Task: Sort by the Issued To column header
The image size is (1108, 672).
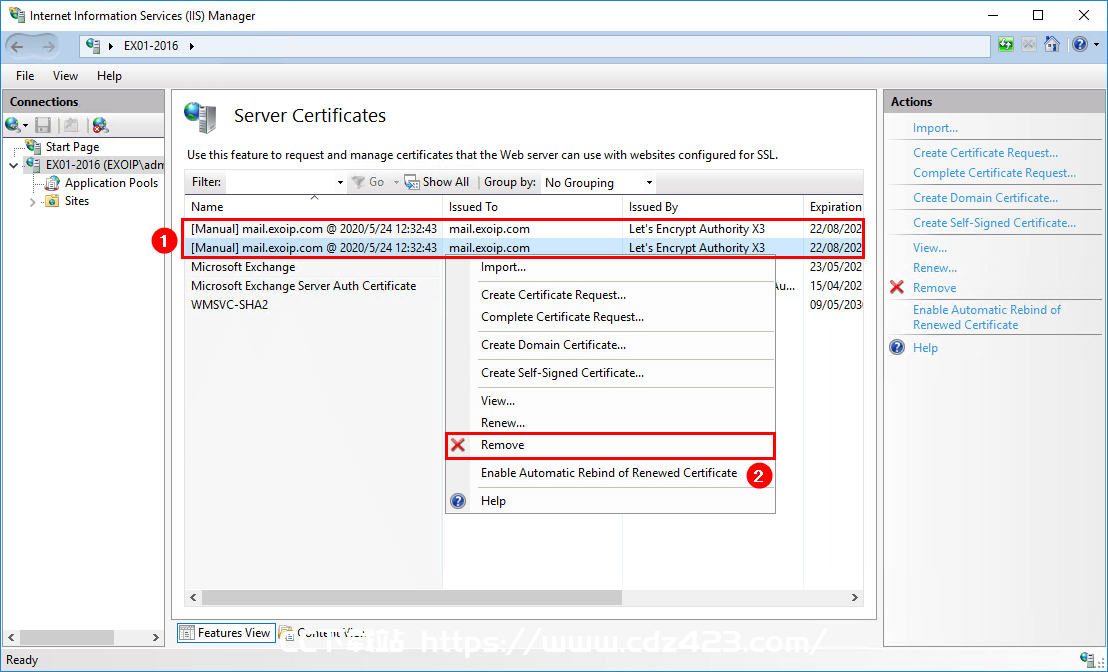Action: (533, 206)
